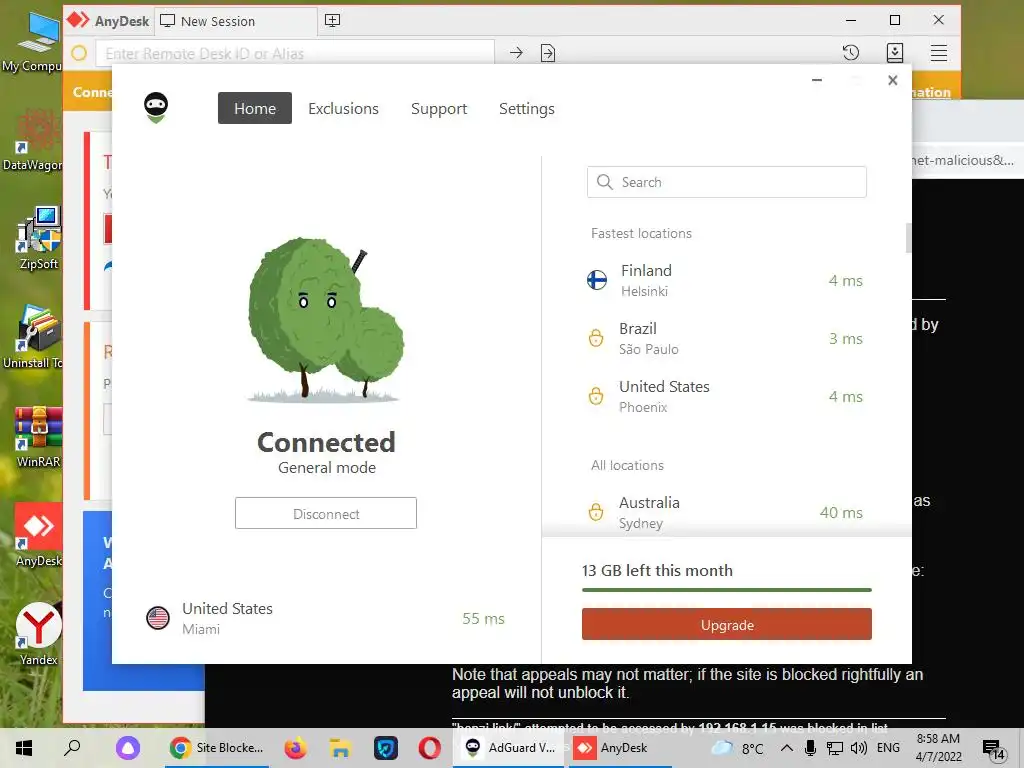This screenshot has width=1024, height=768.
Task: Switch to AdGuard VPN taskbar item
Action: [509, 748]
